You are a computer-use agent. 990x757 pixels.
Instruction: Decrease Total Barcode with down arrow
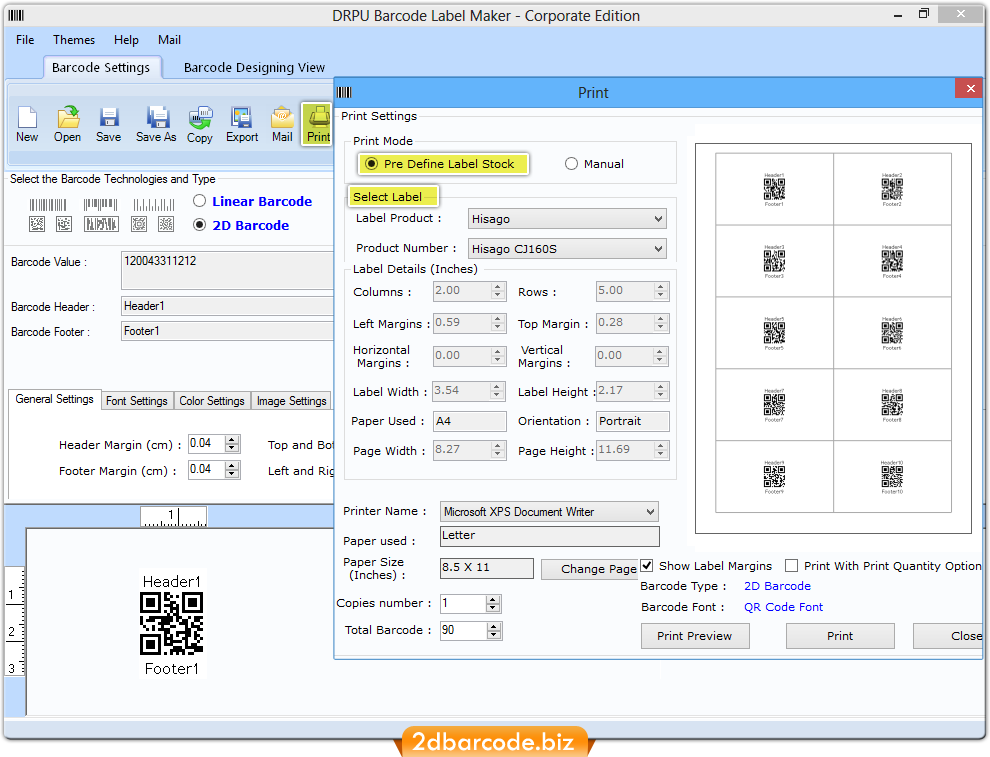pos(493,635)
